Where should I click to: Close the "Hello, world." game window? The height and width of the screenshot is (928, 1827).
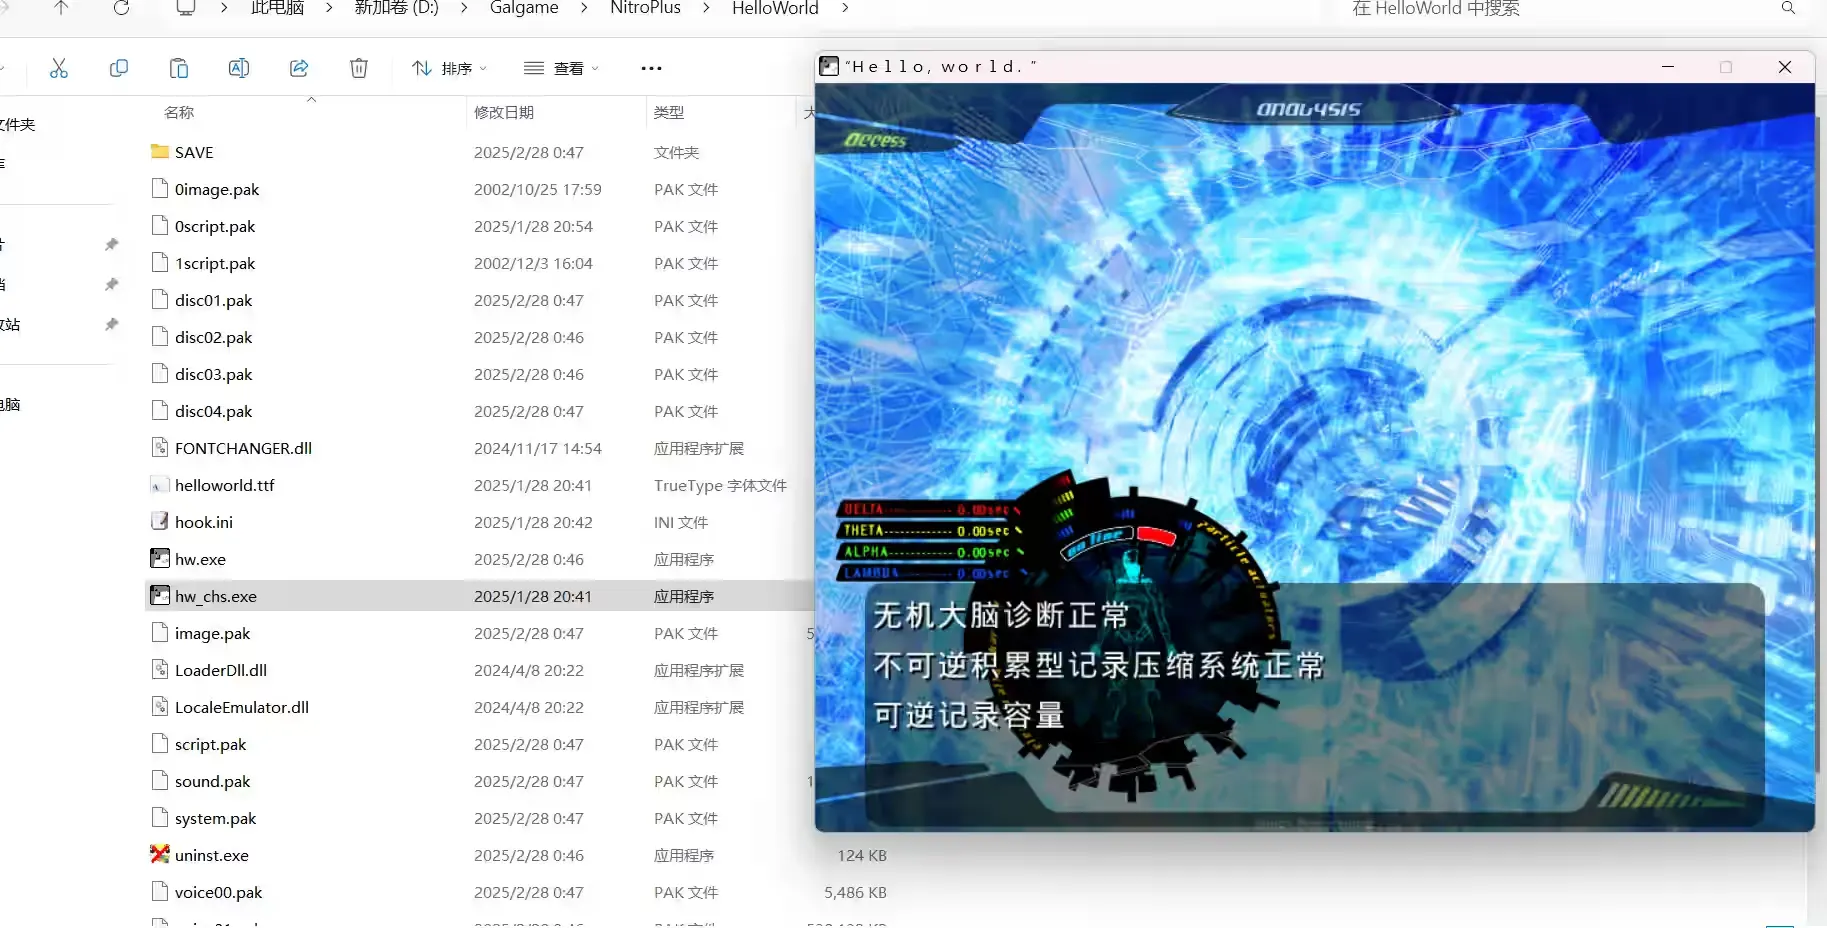1785,67
